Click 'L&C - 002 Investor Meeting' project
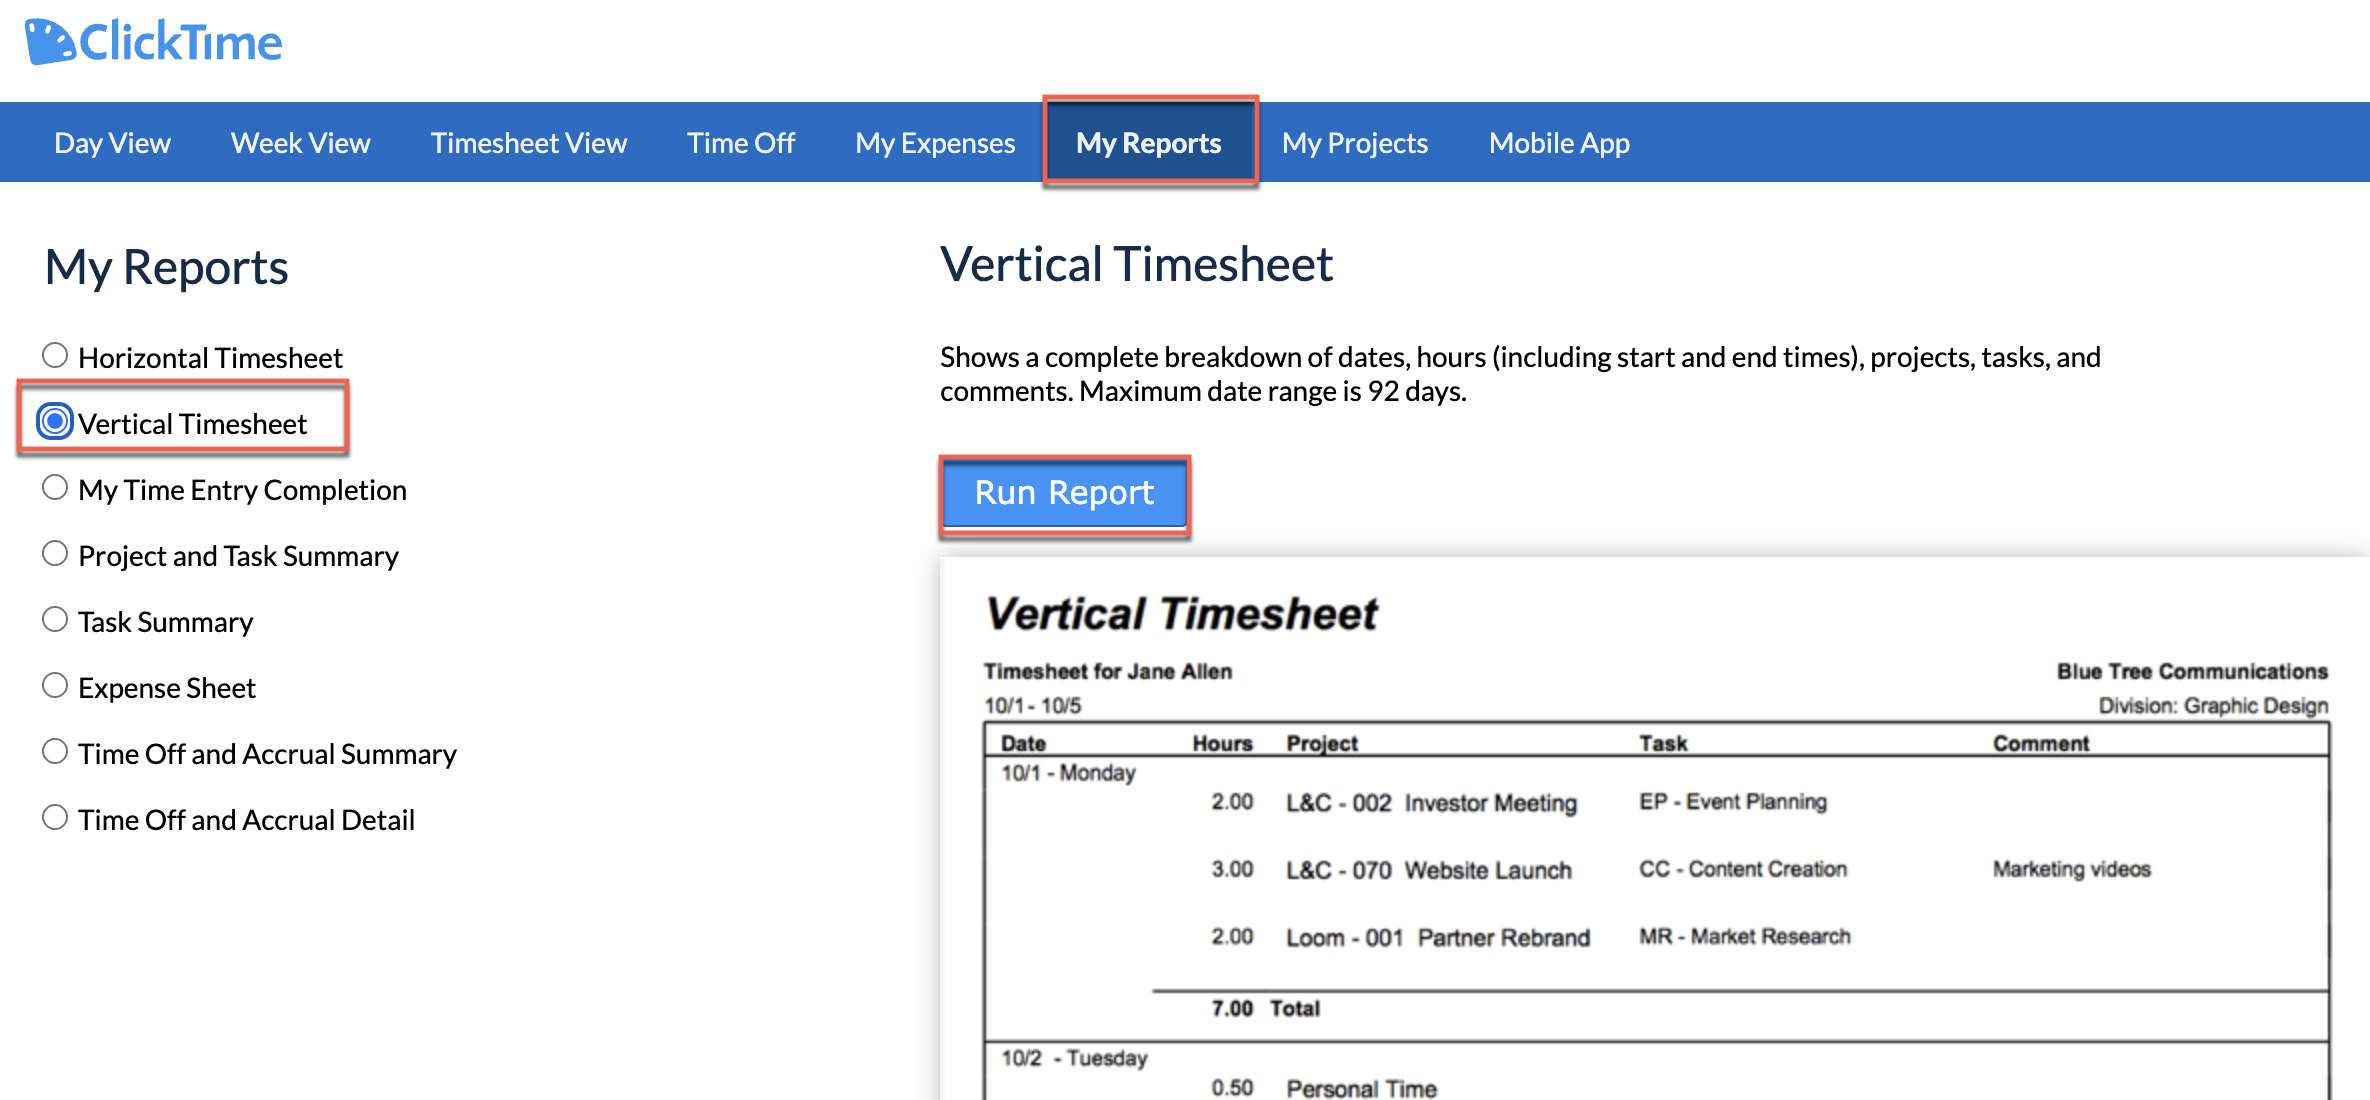Screen dimensions: 2370x1100 coord(1431,803)
